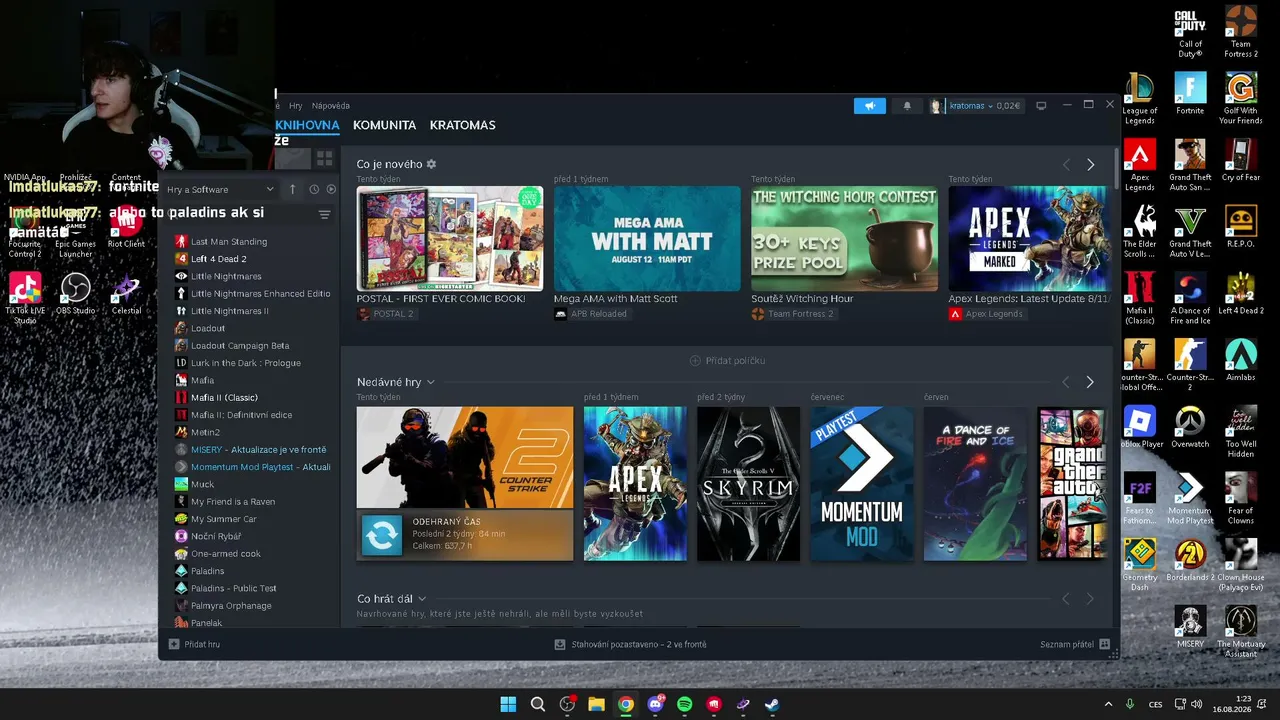The width and height of the screenshot is (1280, 720).
Task: Open Google Chrome from the taskbar
Action: coord(625,704)
